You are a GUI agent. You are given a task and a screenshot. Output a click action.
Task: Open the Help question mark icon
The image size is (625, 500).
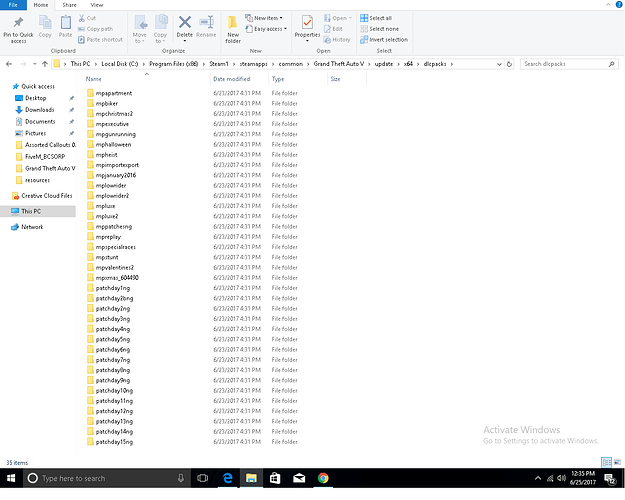(619, 5)
